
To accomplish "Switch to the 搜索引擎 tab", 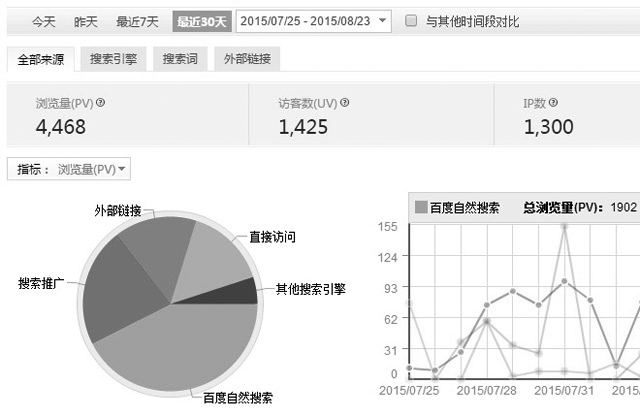I will point(113,60).
